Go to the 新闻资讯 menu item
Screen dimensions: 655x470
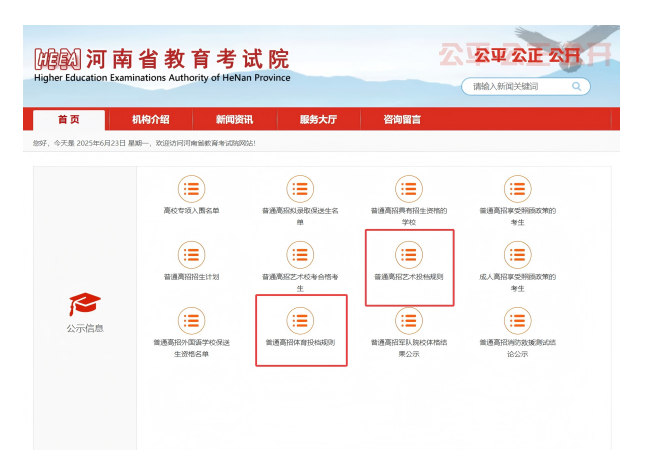pyautogui.click(x=234, y=120)
